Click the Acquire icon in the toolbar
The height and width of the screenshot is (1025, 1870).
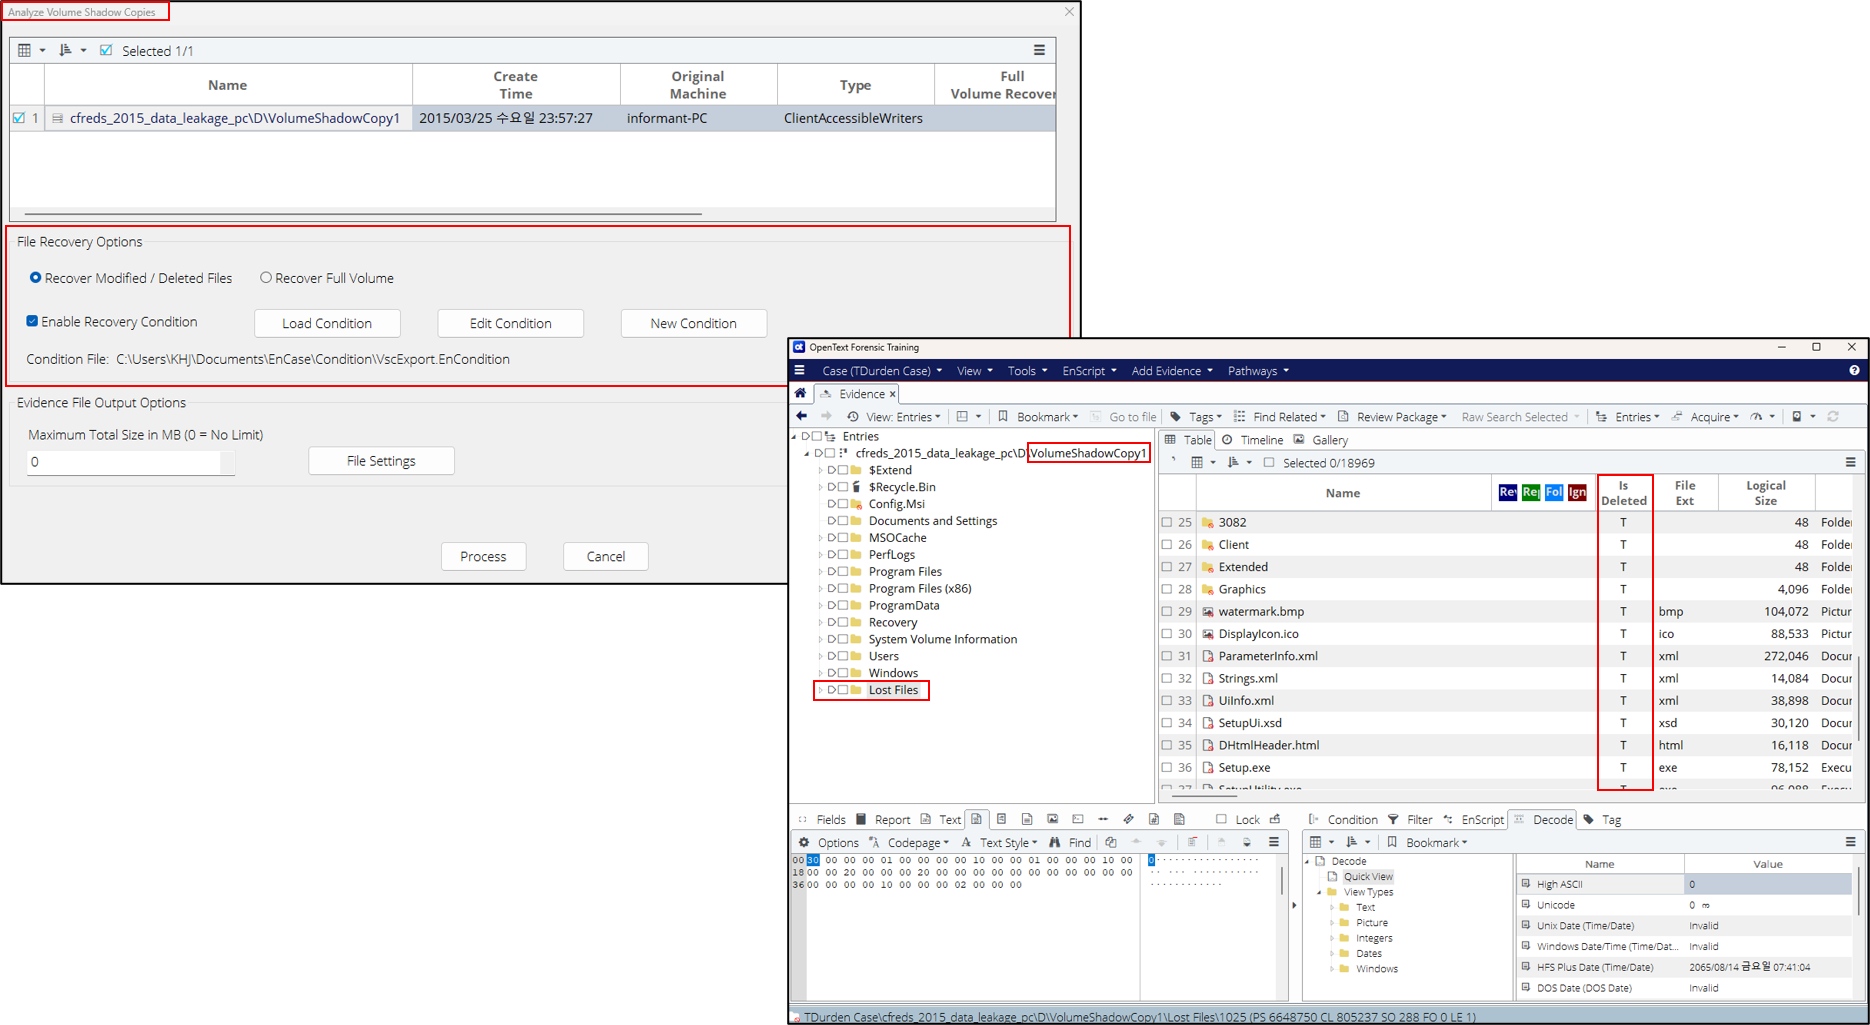click(1677, 417)
